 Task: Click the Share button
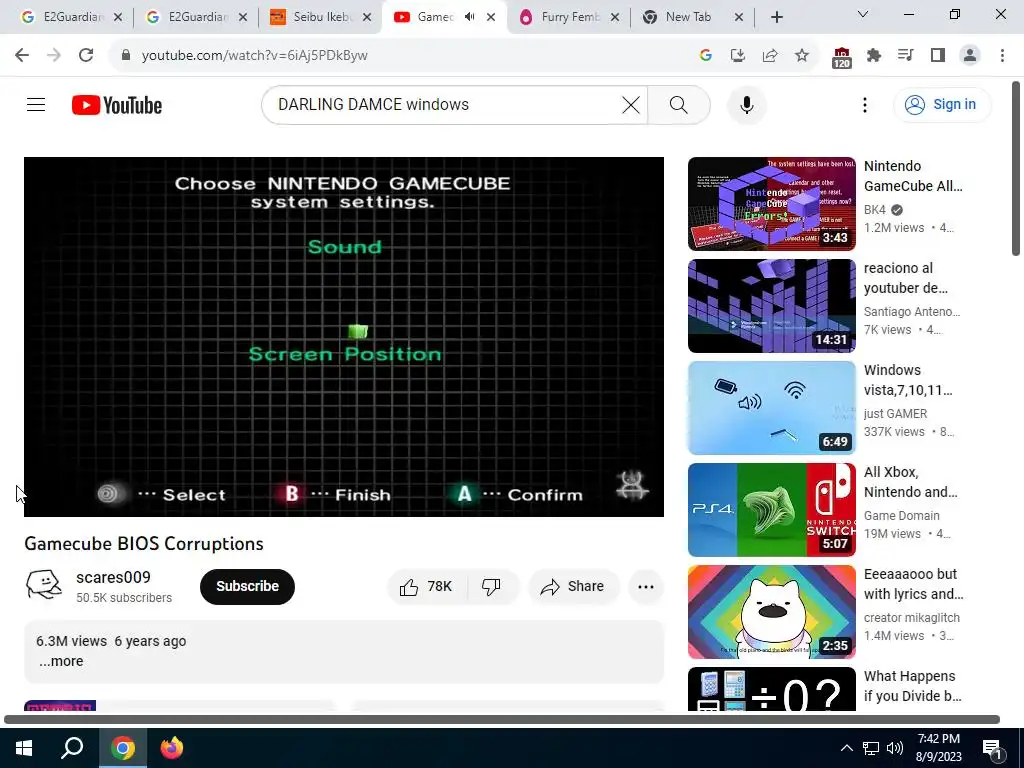pos(573,586)
